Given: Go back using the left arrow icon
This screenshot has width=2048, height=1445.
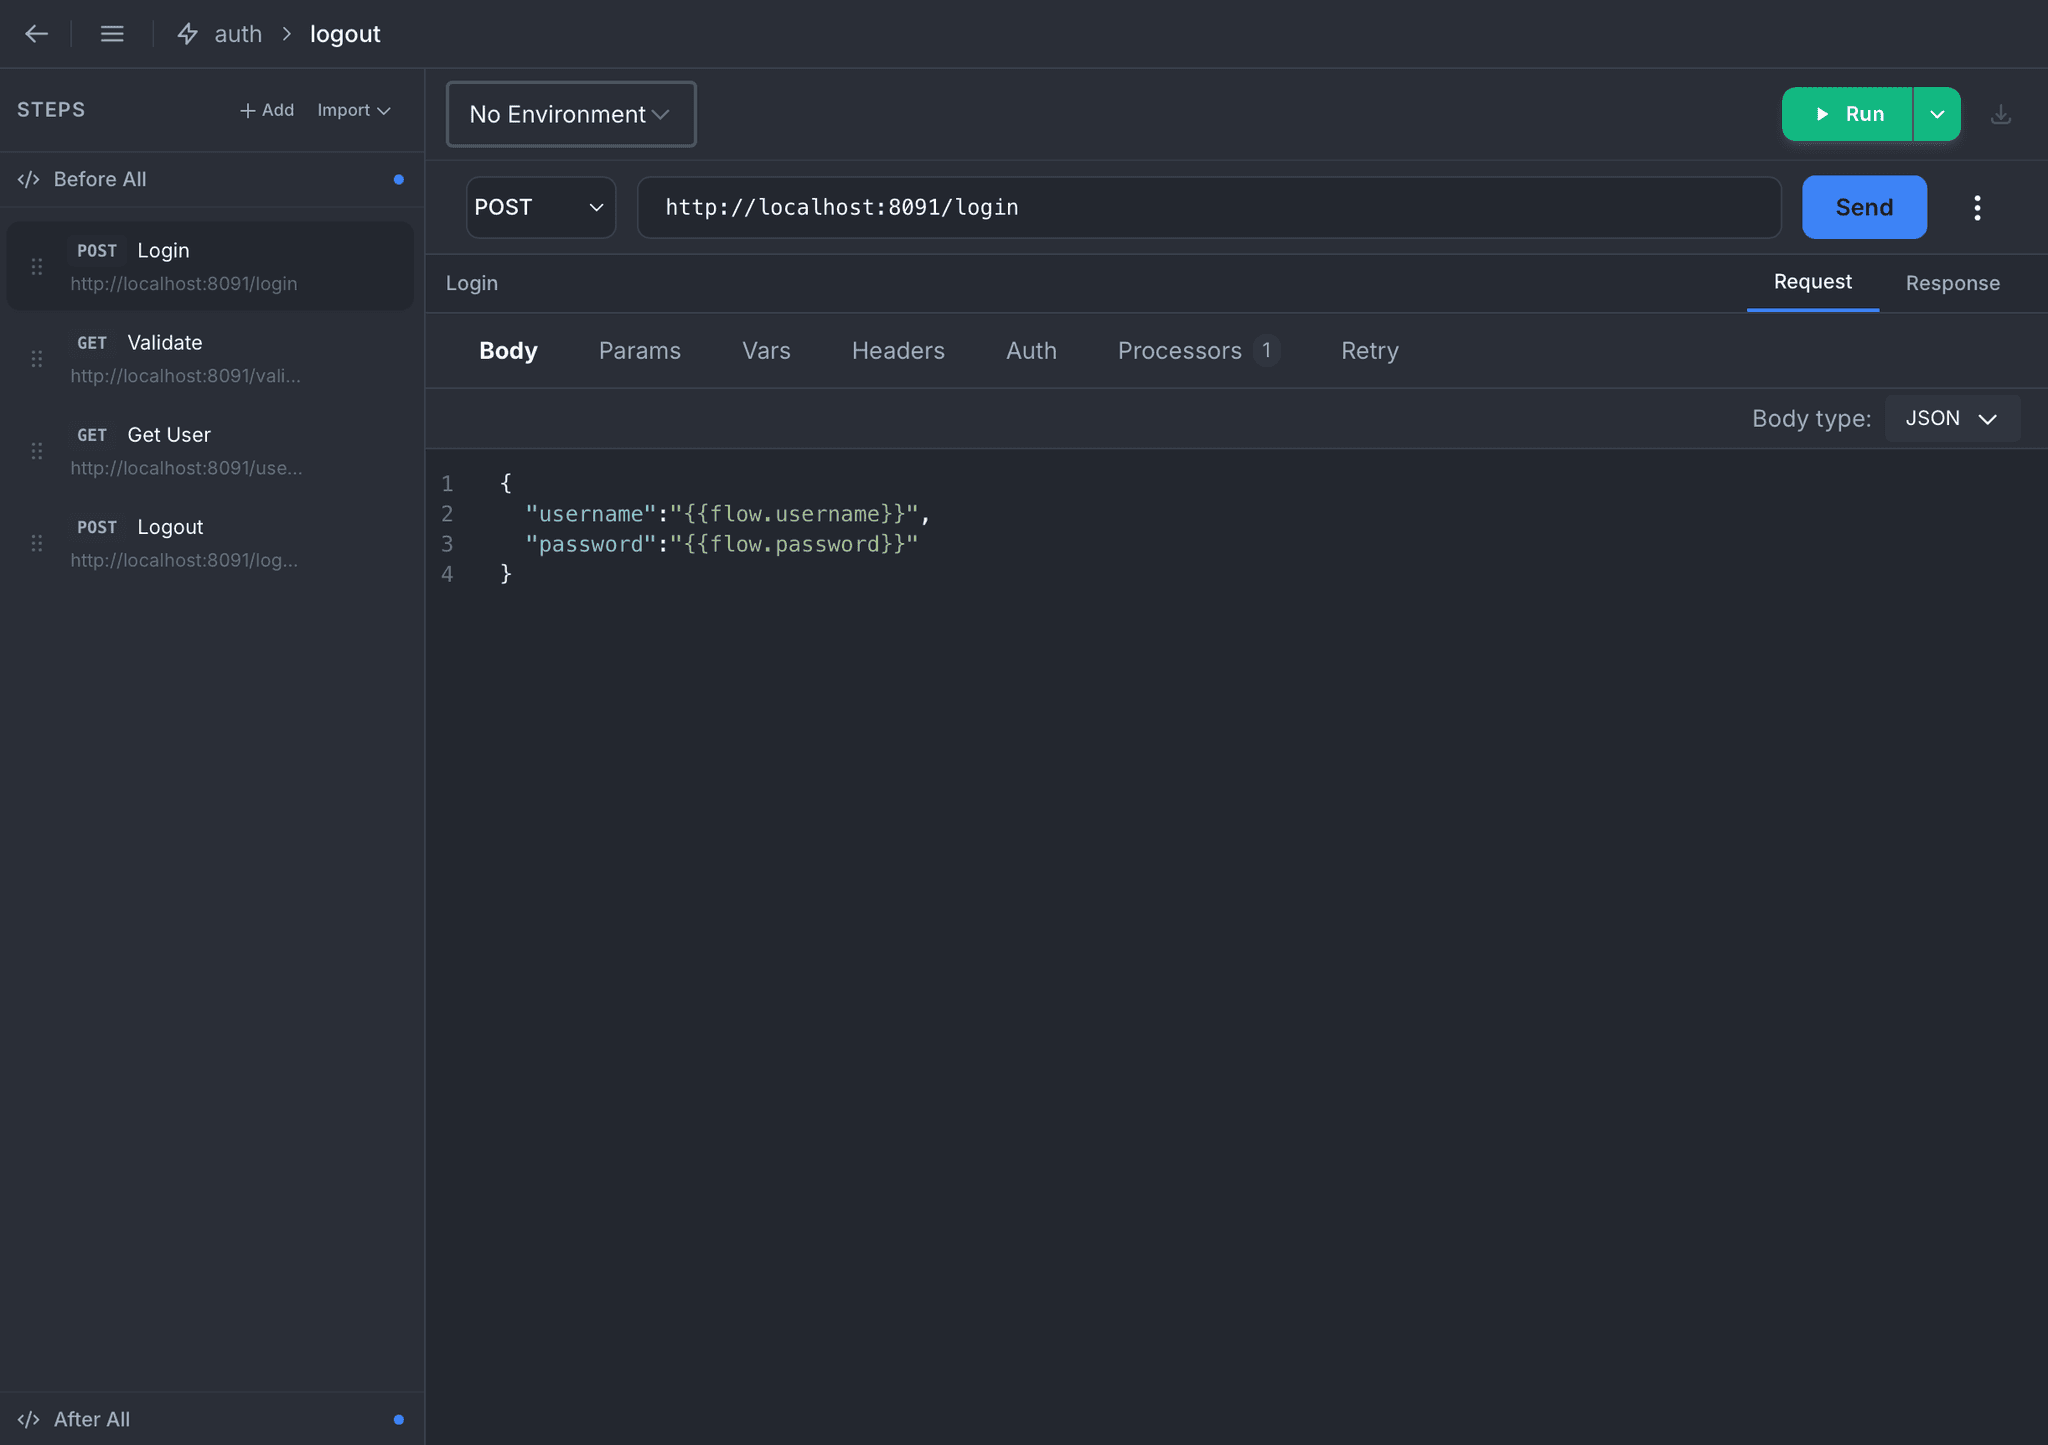Looking at the screenshot, I should point(36,34).
